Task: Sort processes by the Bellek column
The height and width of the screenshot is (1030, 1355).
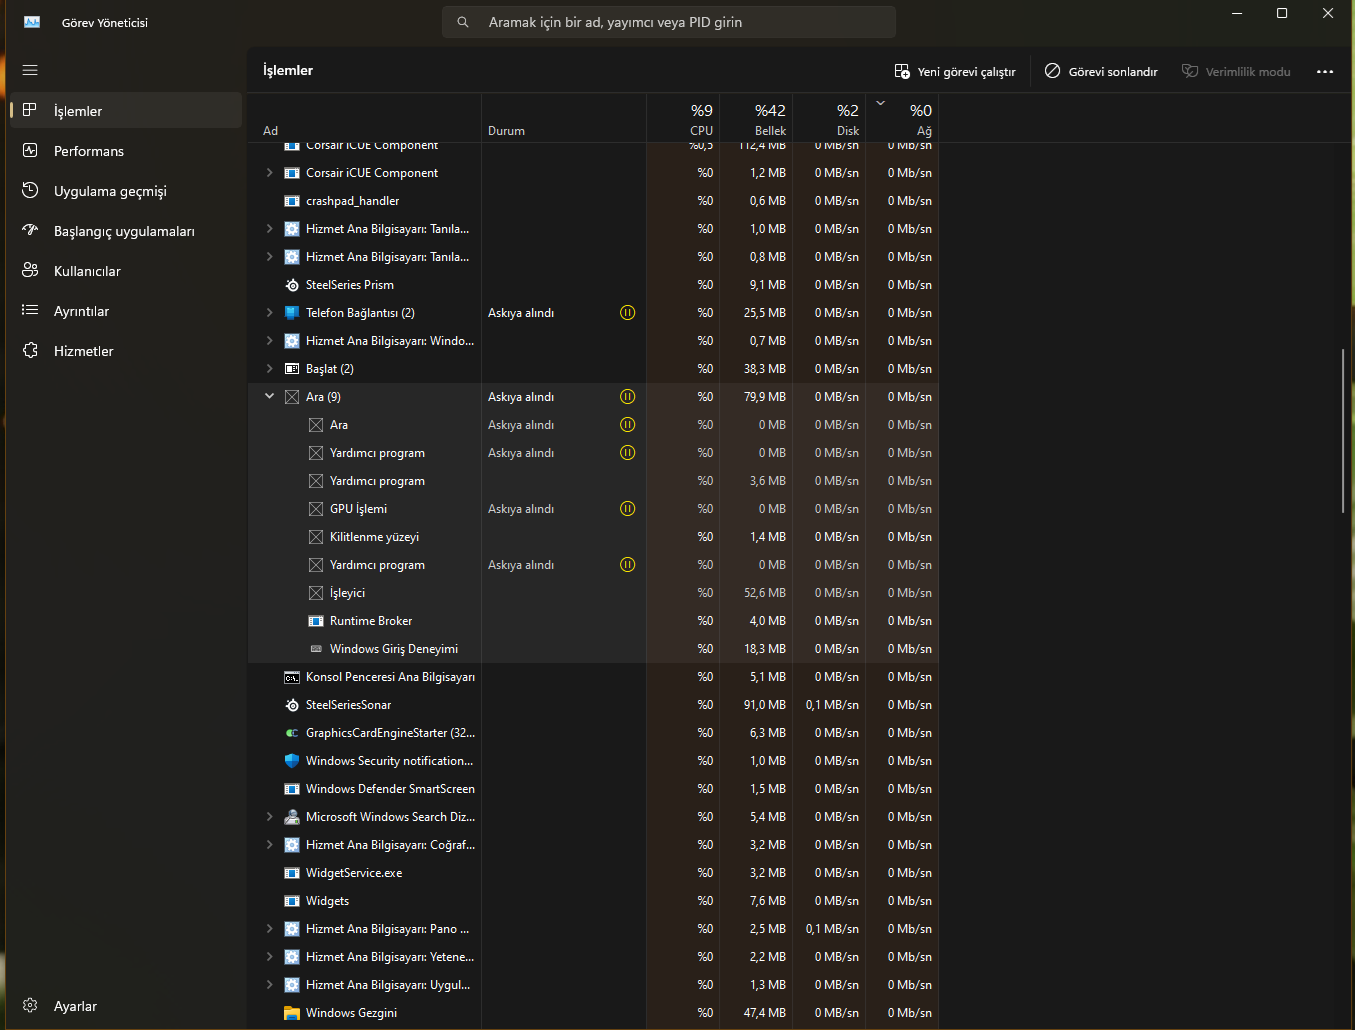Action: 756,119
